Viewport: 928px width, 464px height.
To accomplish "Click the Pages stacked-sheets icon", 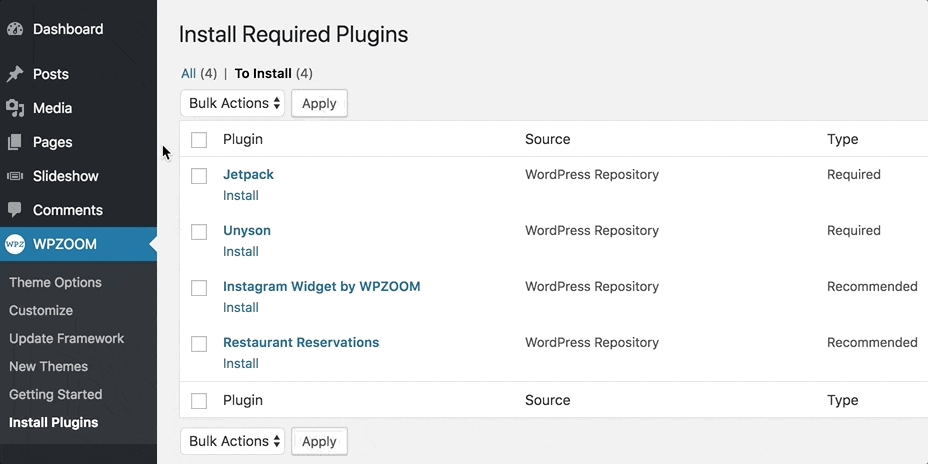I will tap(15, 142).
